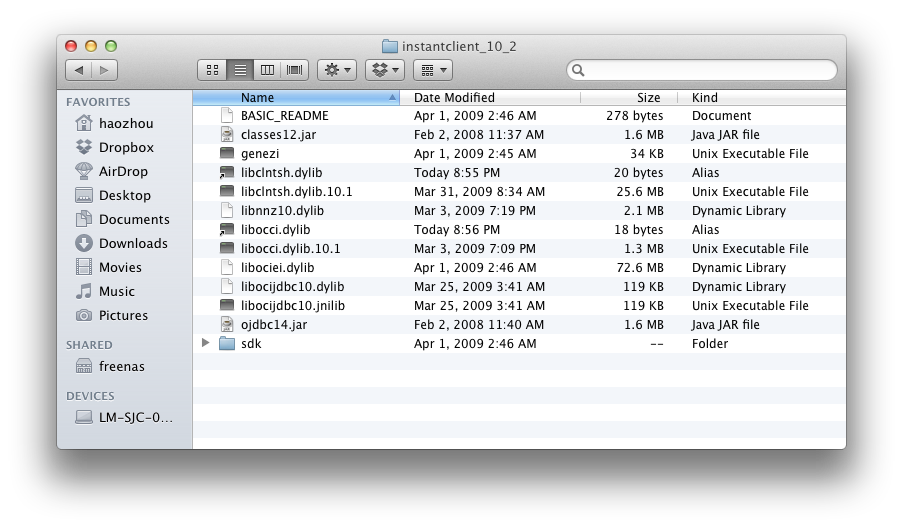
Task: Go back with the left arrow button
Action: coord(79,70)
